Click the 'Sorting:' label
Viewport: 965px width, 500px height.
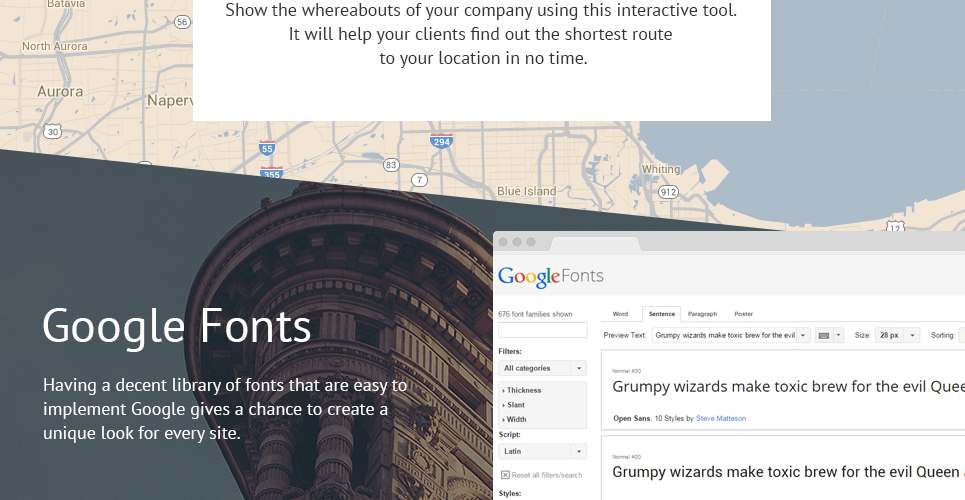point(942,336)
